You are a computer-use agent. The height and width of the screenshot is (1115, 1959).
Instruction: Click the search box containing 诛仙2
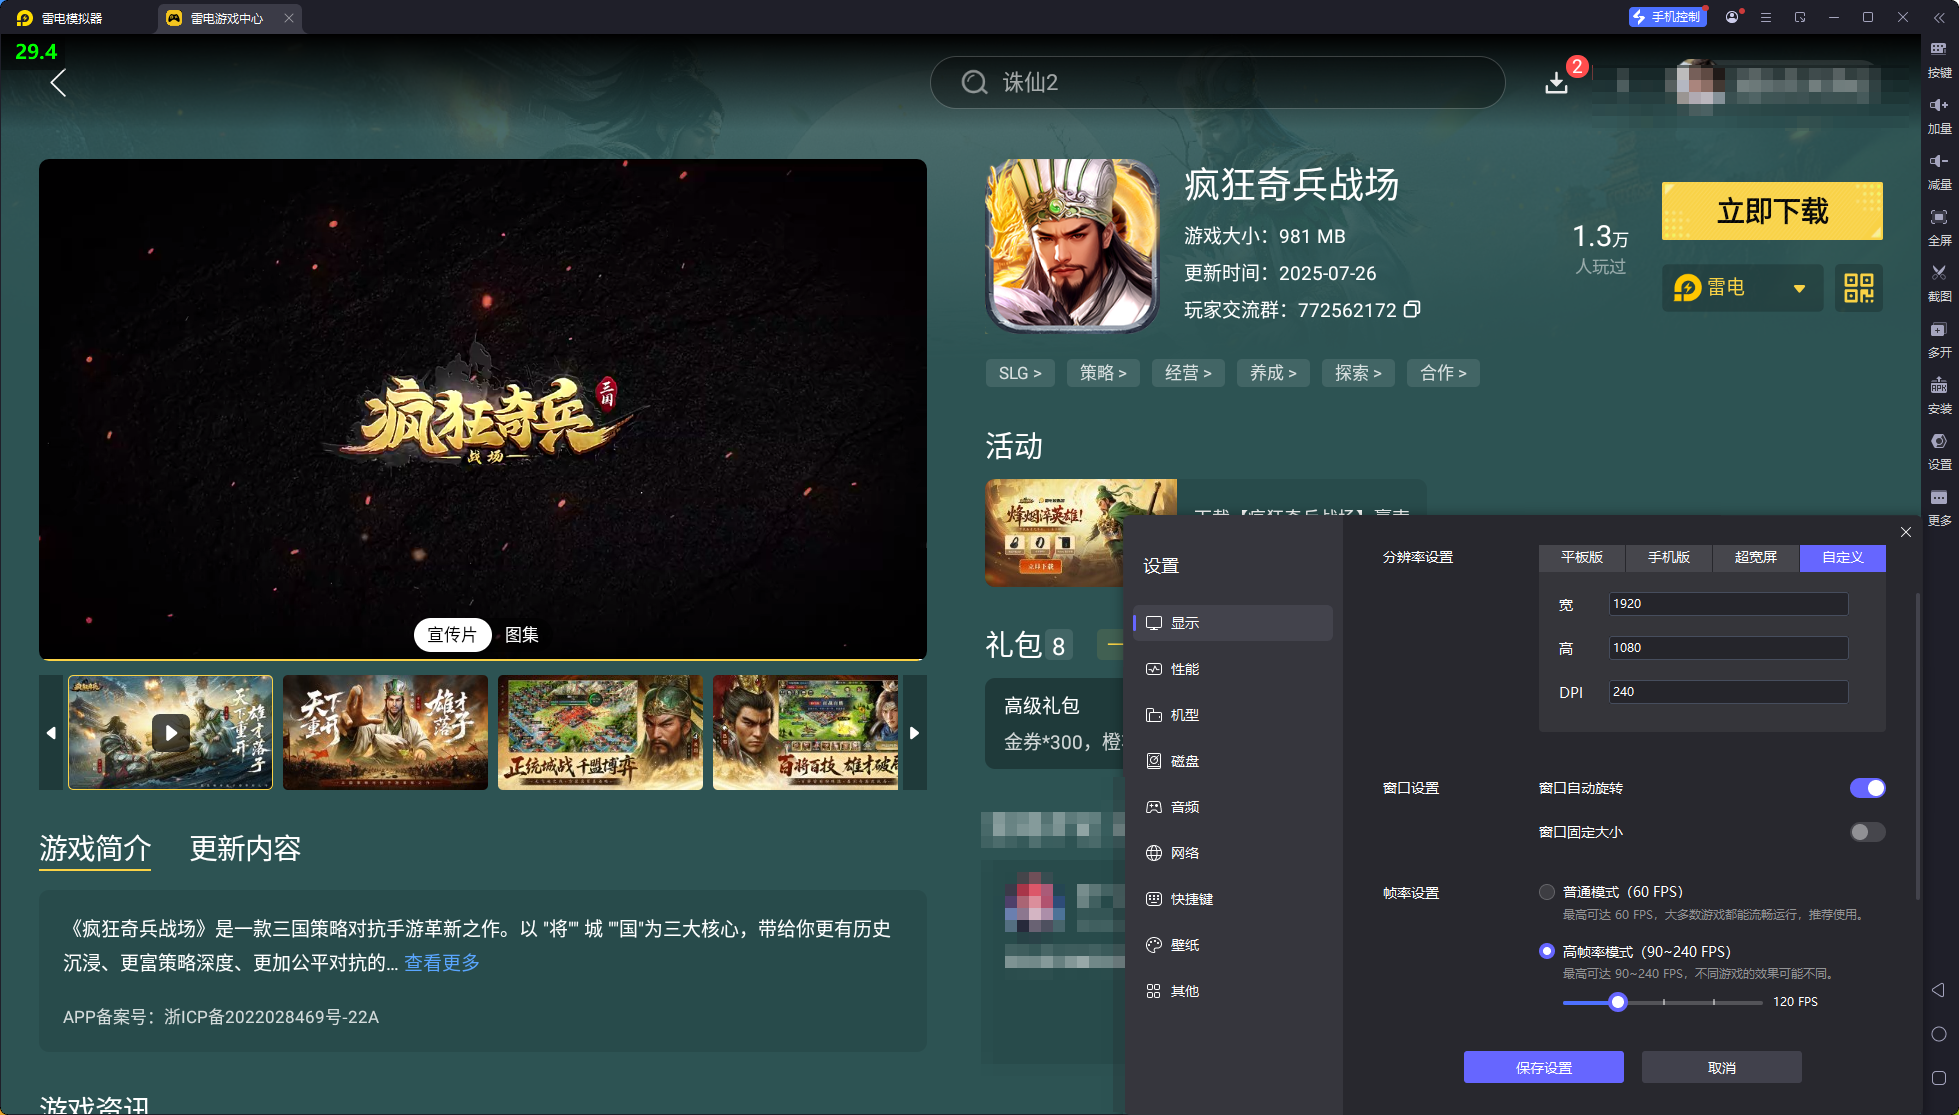pos(1217,82)
